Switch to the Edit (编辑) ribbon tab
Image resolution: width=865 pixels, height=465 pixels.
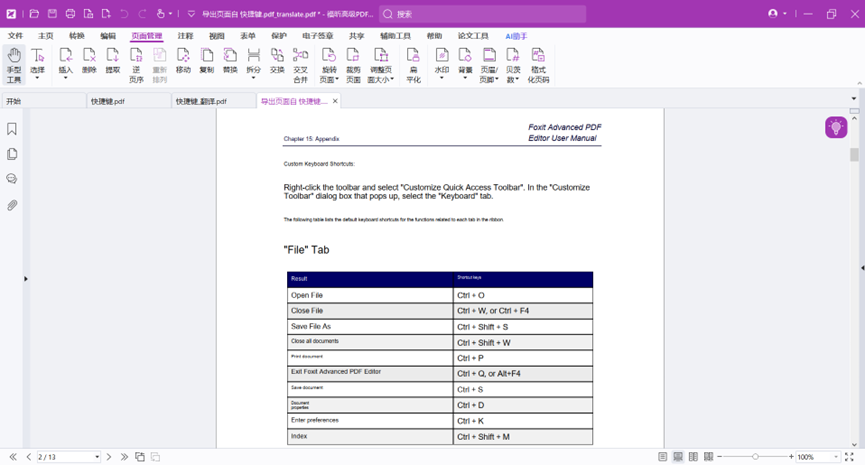108,36
